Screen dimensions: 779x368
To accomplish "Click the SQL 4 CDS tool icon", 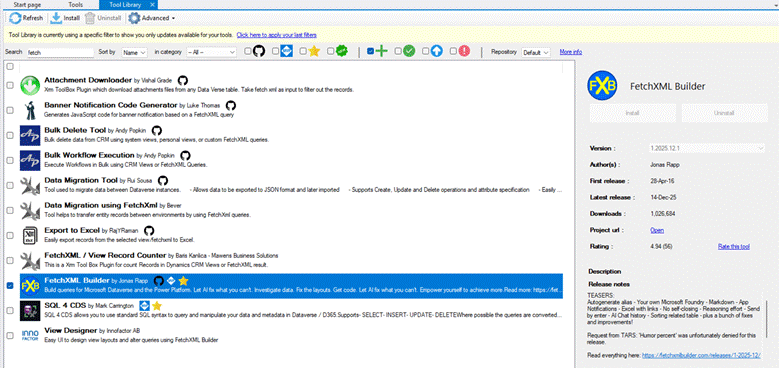I will (x=30, y=310).
